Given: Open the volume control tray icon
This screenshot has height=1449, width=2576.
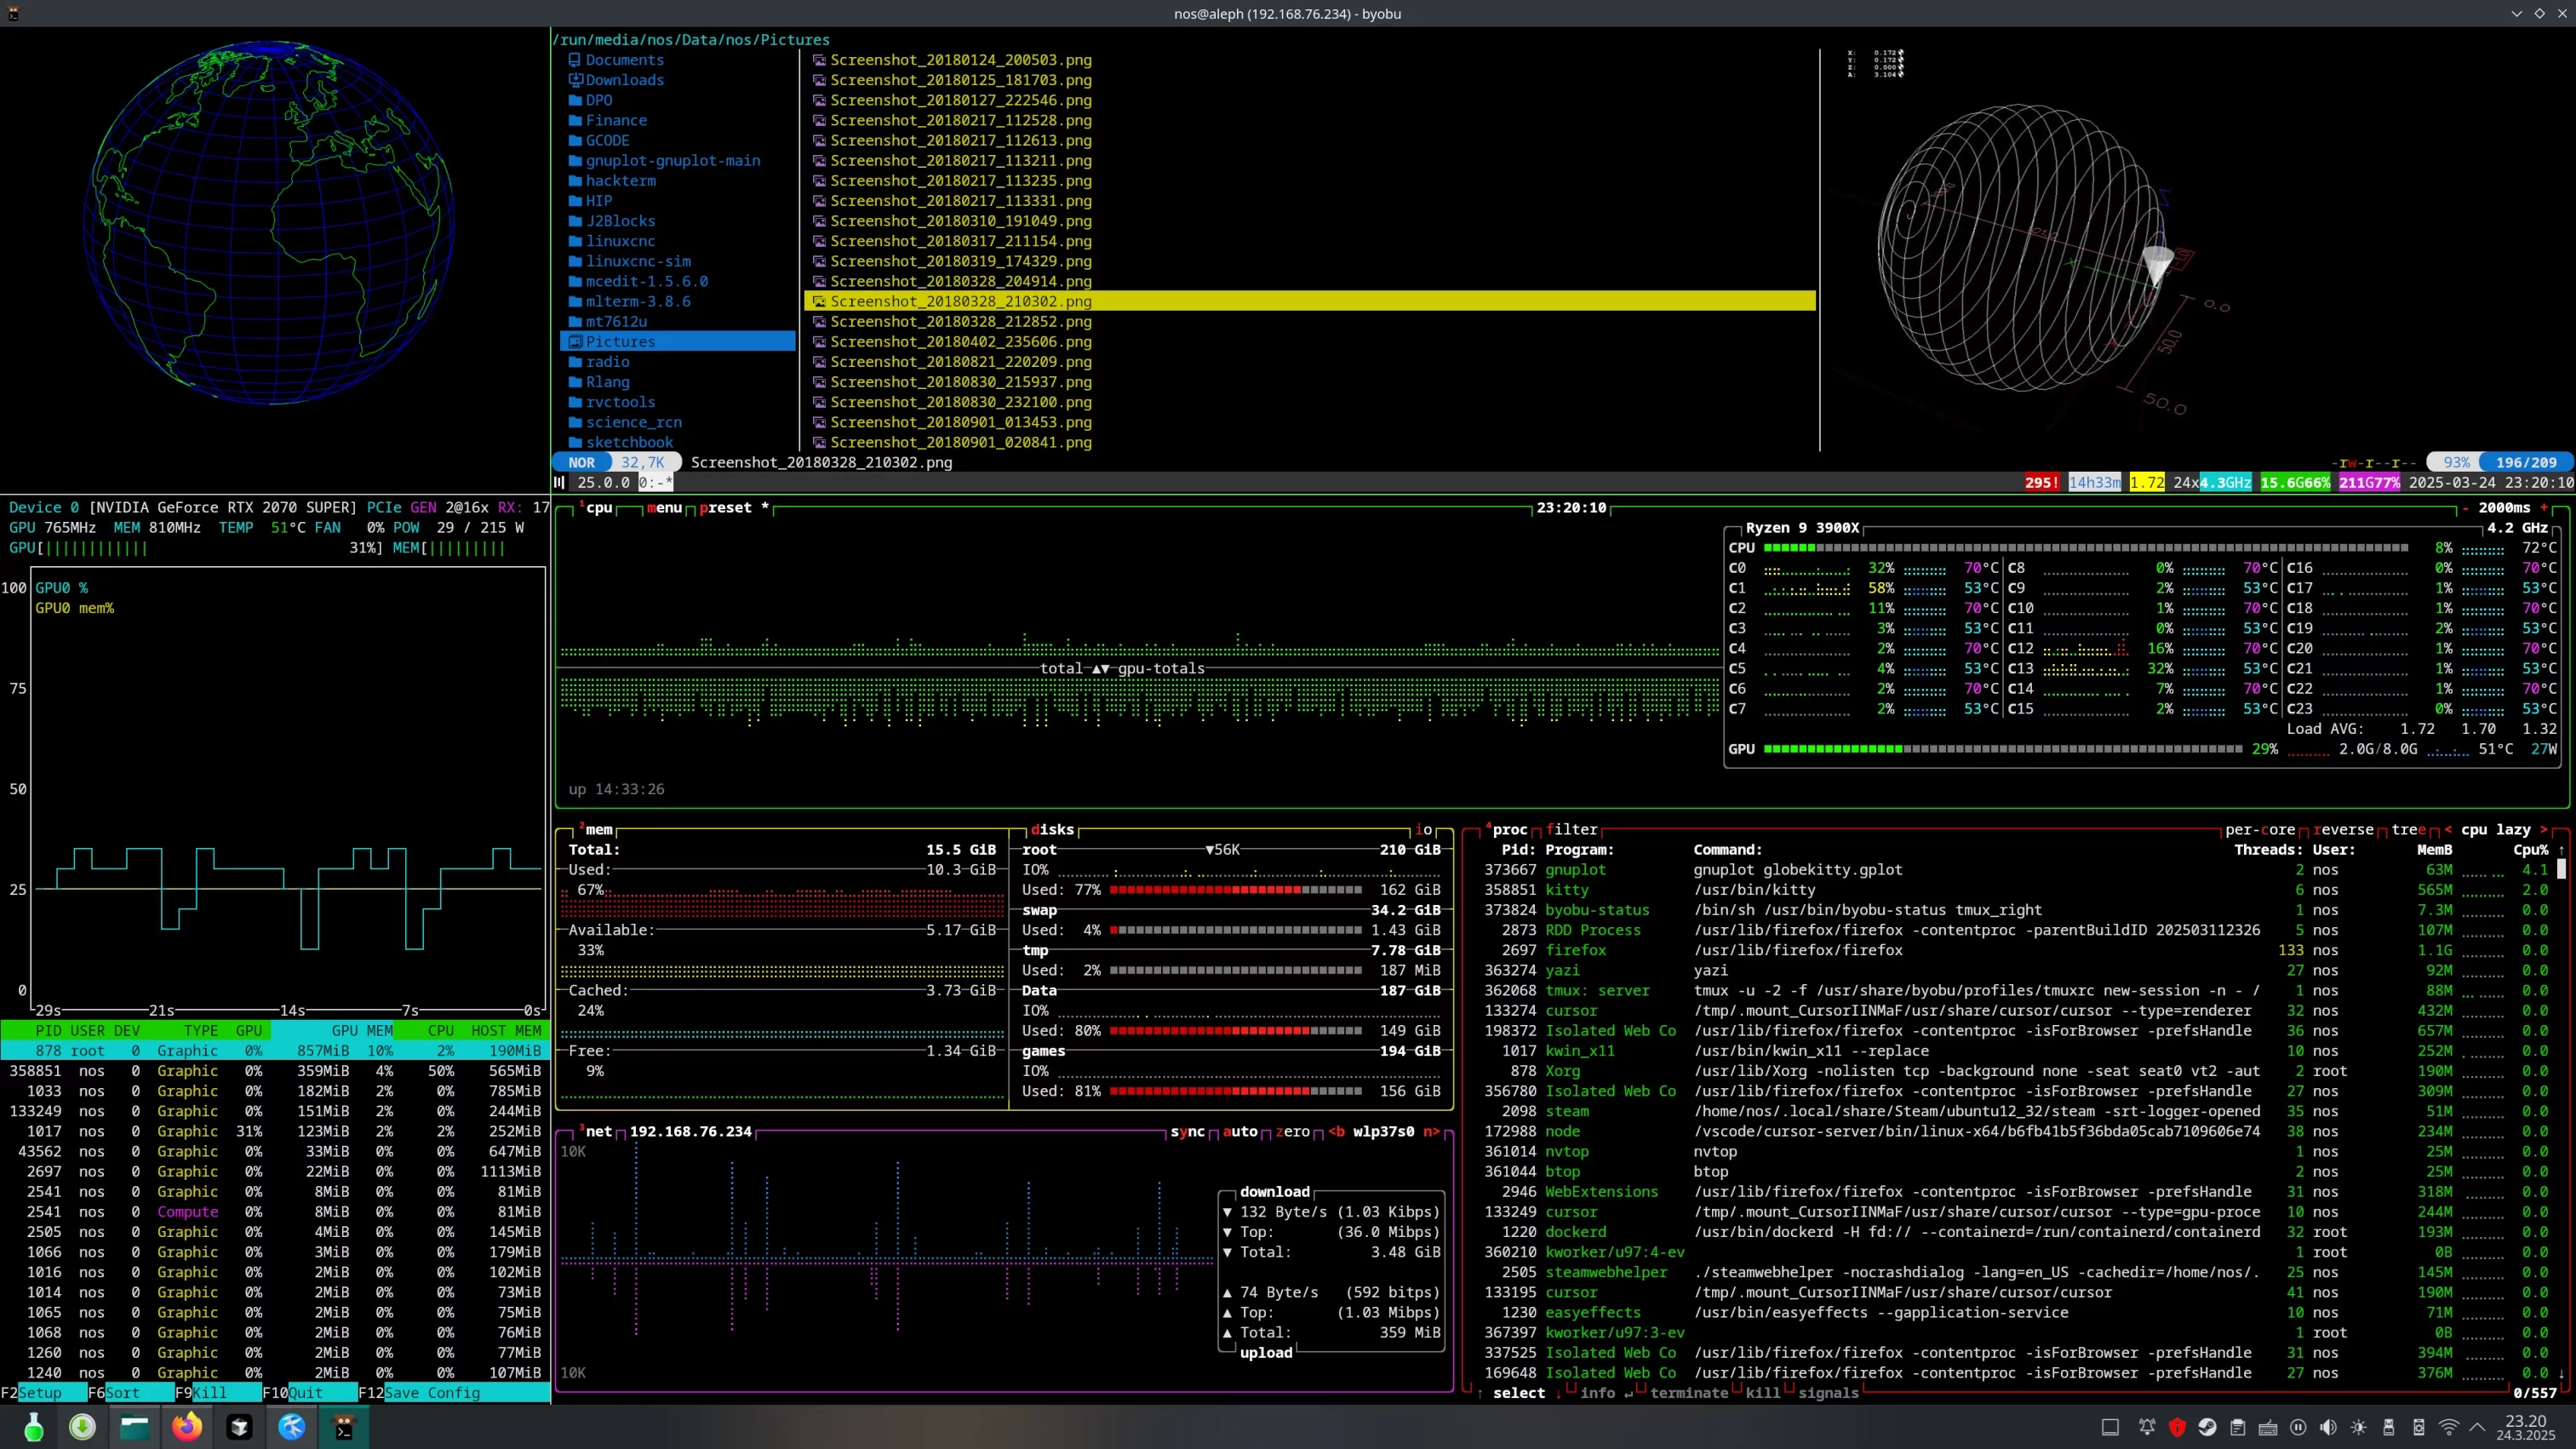Looking at the screenshot, I should click(x=2328, y=1427).
